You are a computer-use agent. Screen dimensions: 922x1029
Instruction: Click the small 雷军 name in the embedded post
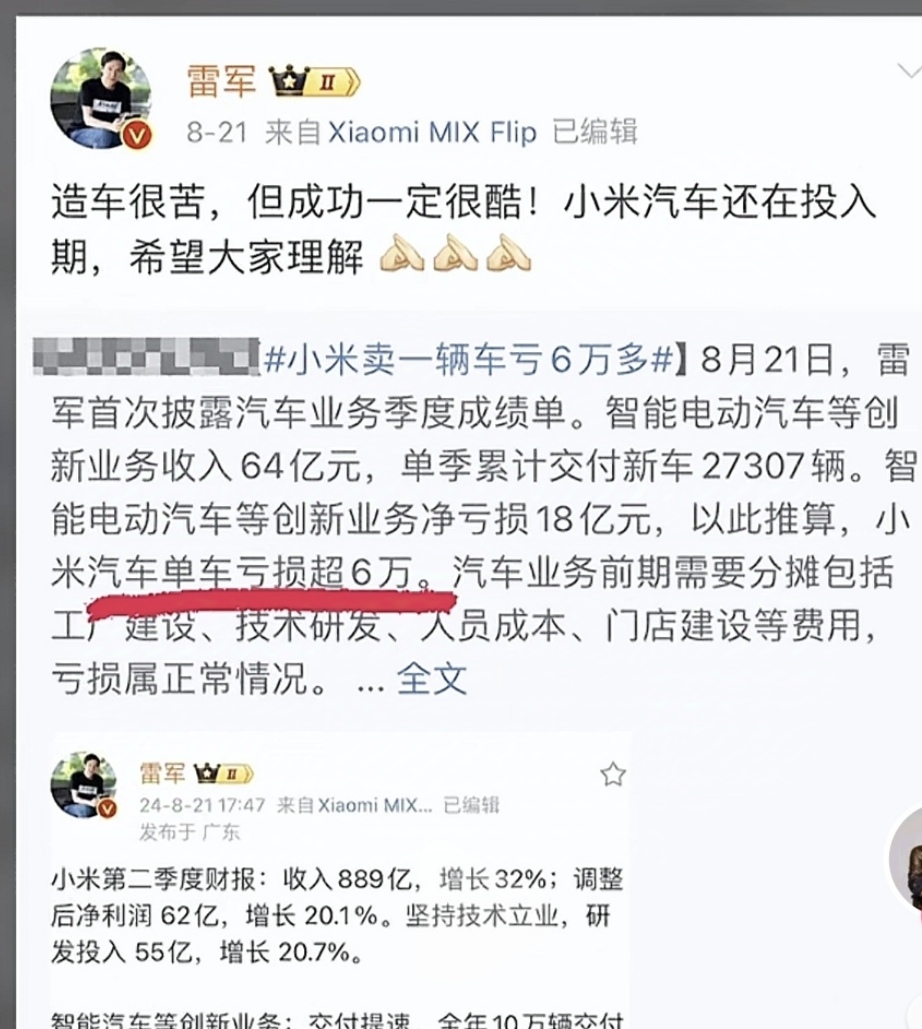coord(163,774)
